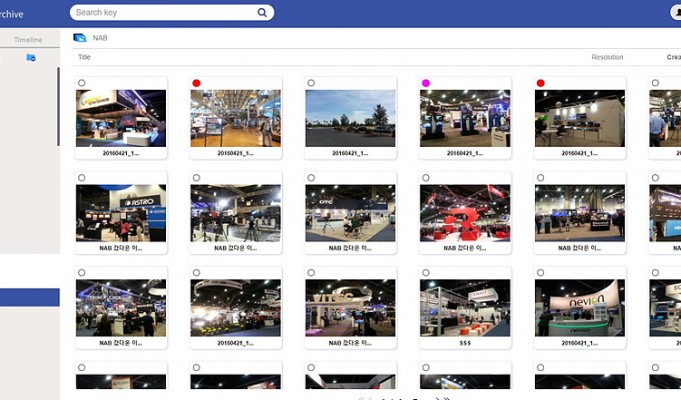Focus the Search key input field
This screenshot has width=681, height=400.
[172, 13]
